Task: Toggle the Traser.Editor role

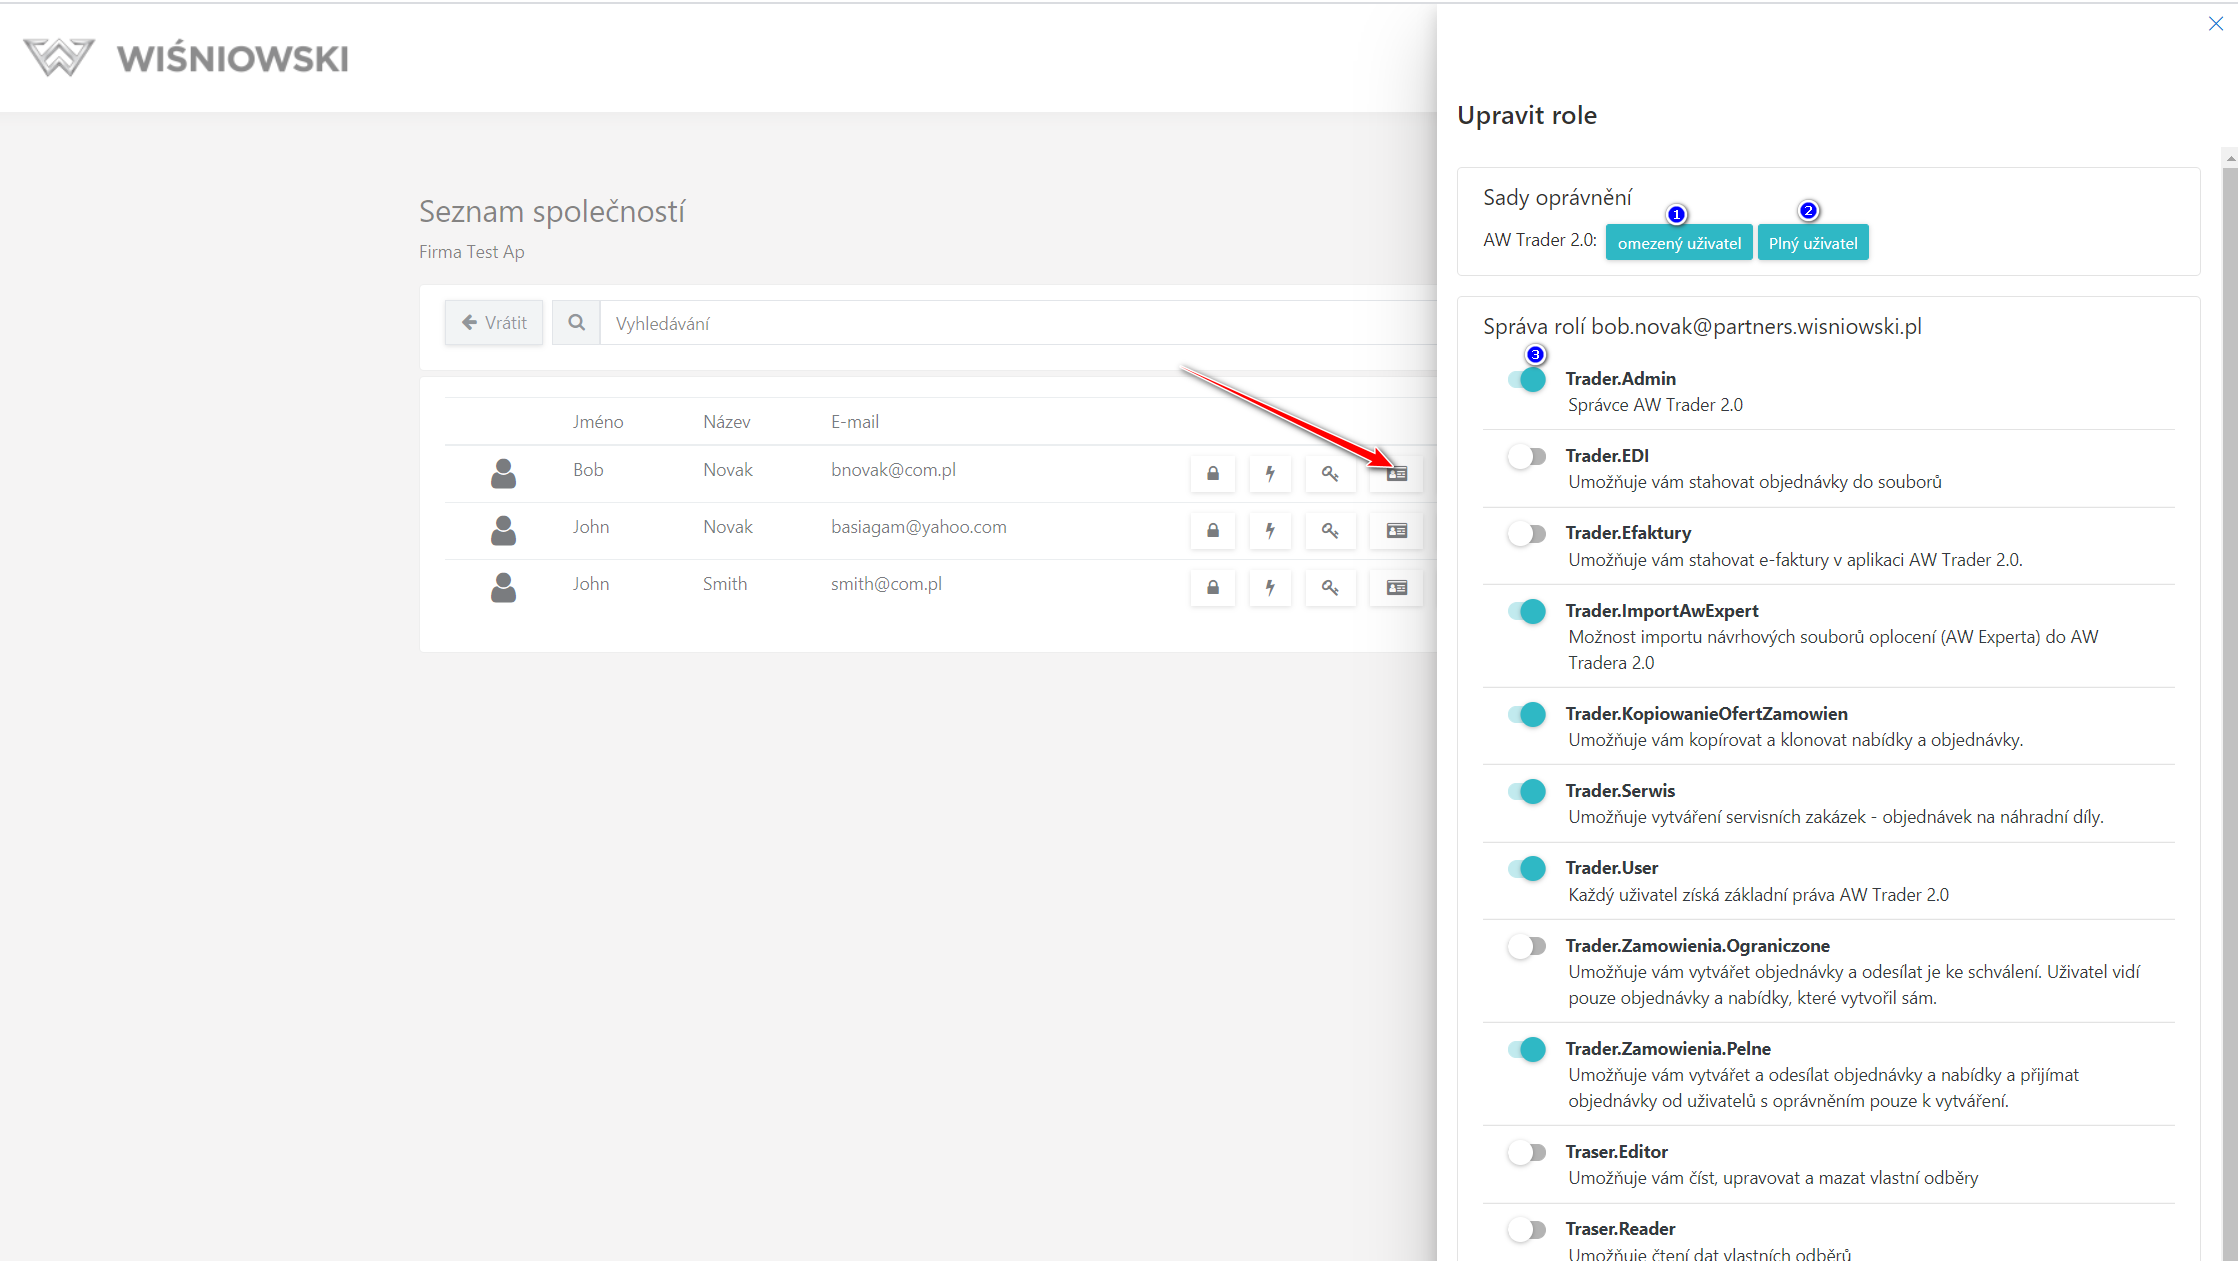Action: (x=1526, y=1153)
